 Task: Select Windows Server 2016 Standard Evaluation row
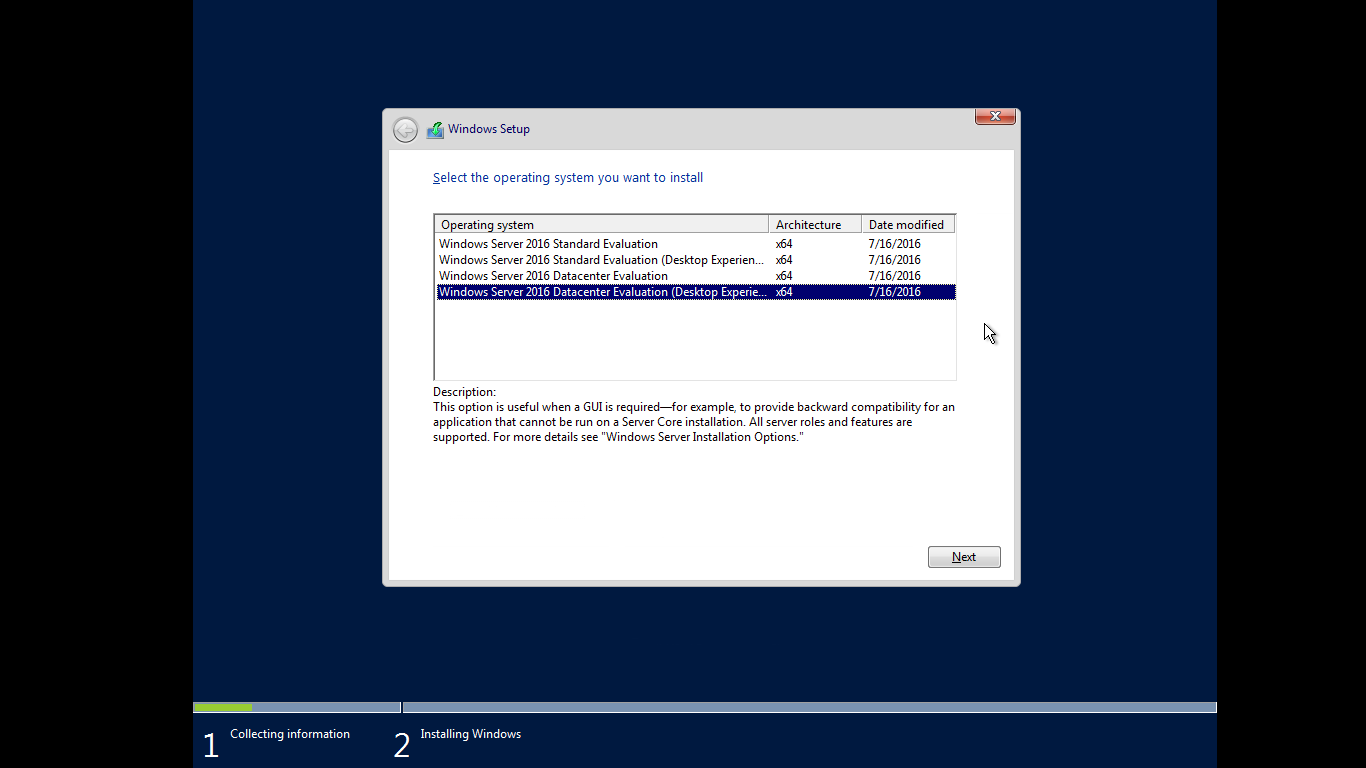[695, 244]
